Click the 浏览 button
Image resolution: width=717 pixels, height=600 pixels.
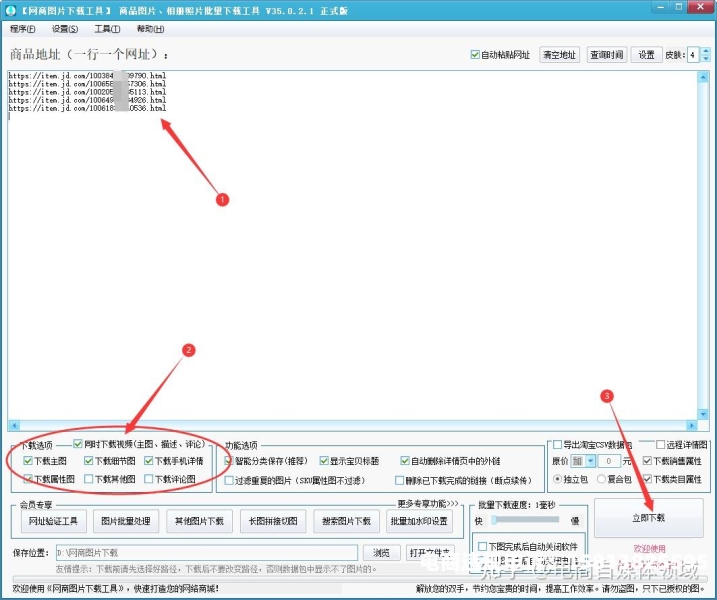click(x=381, y=553)
